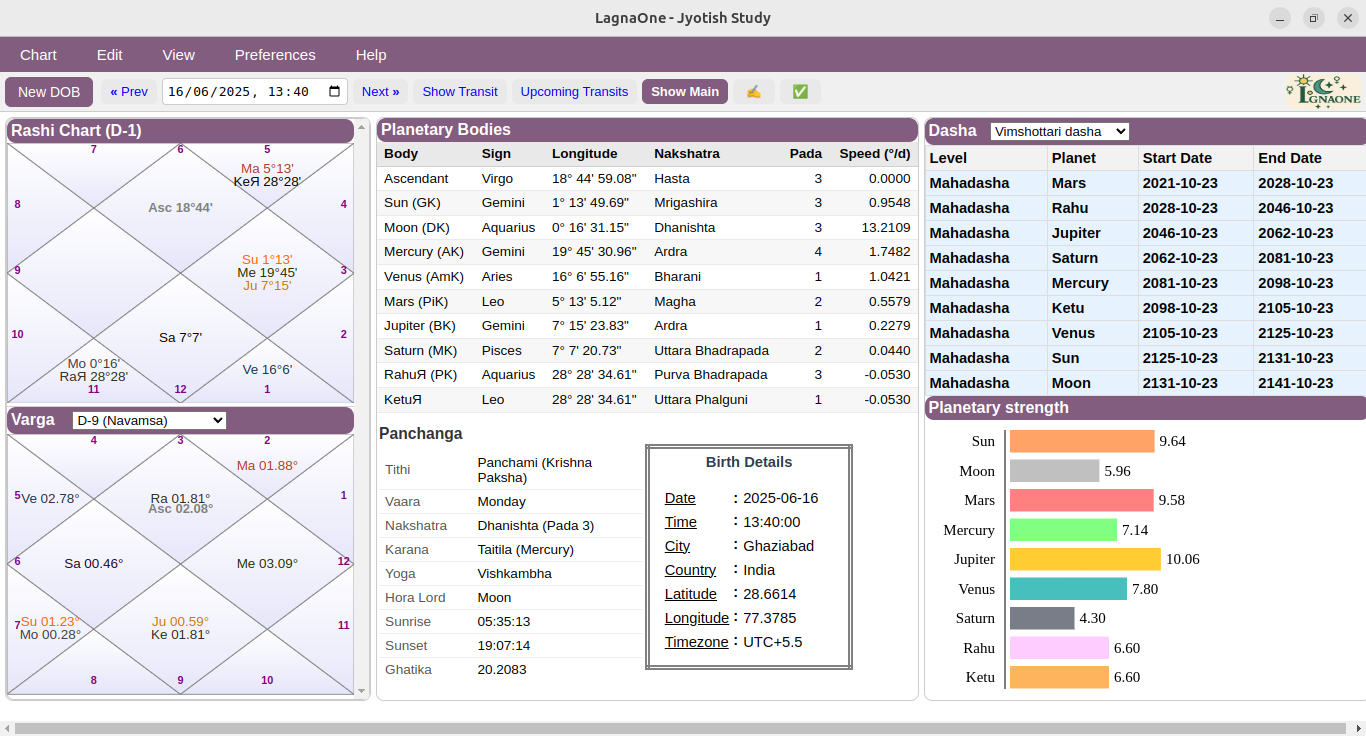Click the Speed (°/d) column header

pos(875,154)
